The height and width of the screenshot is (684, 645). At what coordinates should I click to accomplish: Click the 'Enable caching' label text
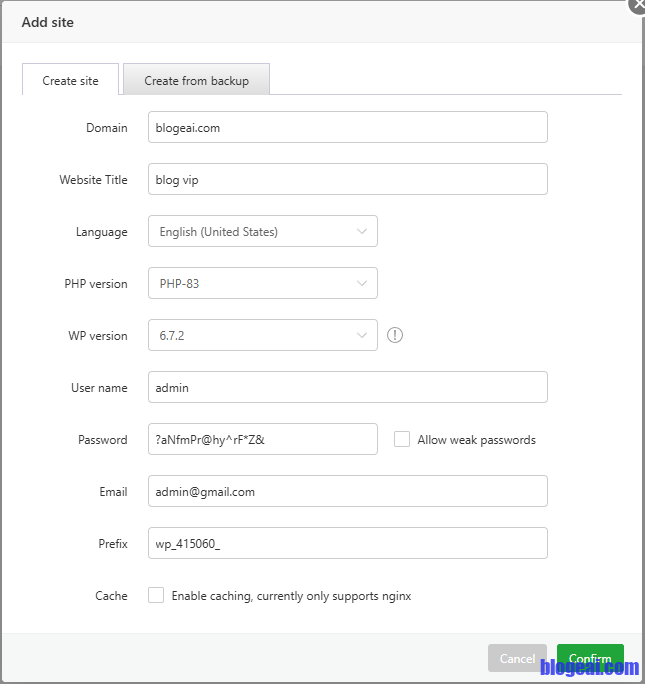pos(291,596)
